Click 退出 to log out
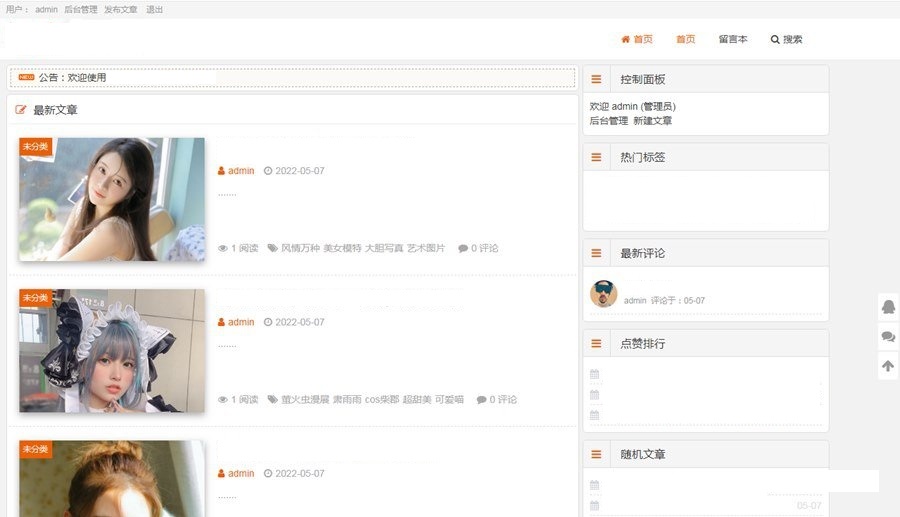The image size is (900, 517). (x=155, y=9)
